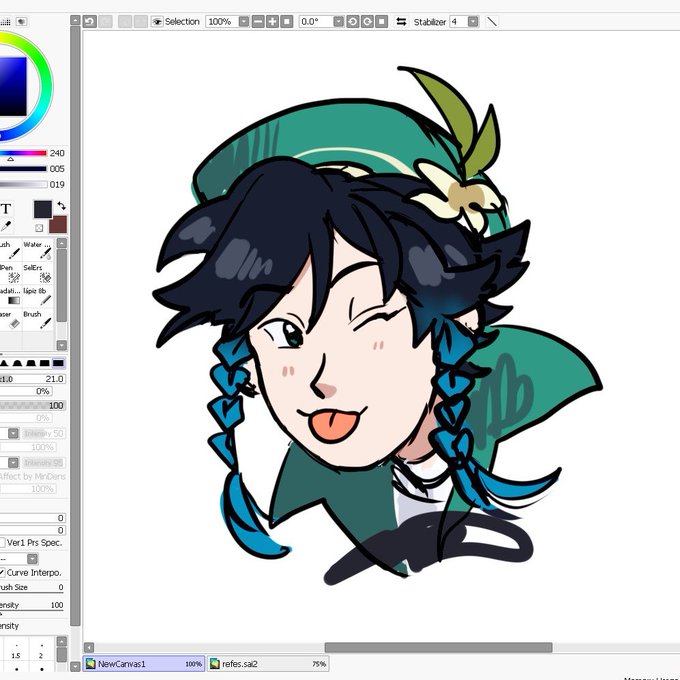The width and height of the screenshot is (680, 680).
Task: Click the canvas horizontal scrollbar thumb
Action: [x=438, y=647]
